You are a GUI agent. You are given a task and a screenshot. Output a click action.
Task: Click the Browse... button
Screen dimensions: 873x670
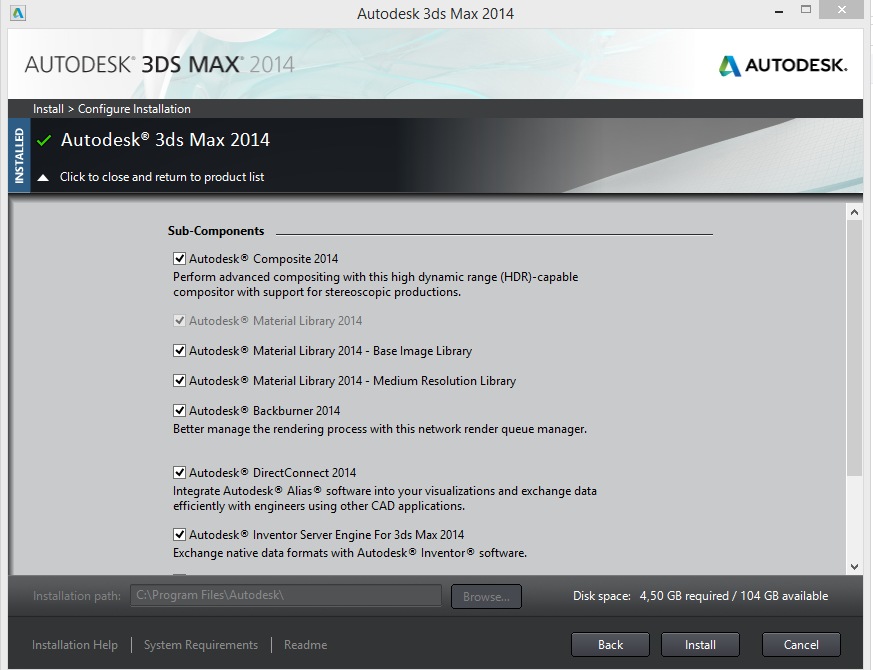click(486, 596)
